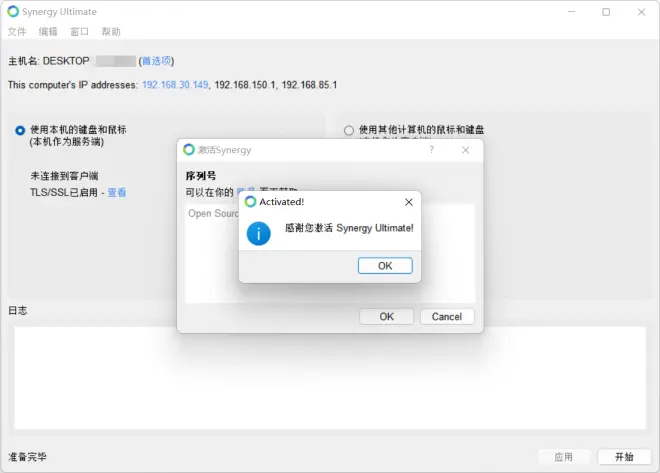Open the 首选项 preferences link

(x=156, y=61)
